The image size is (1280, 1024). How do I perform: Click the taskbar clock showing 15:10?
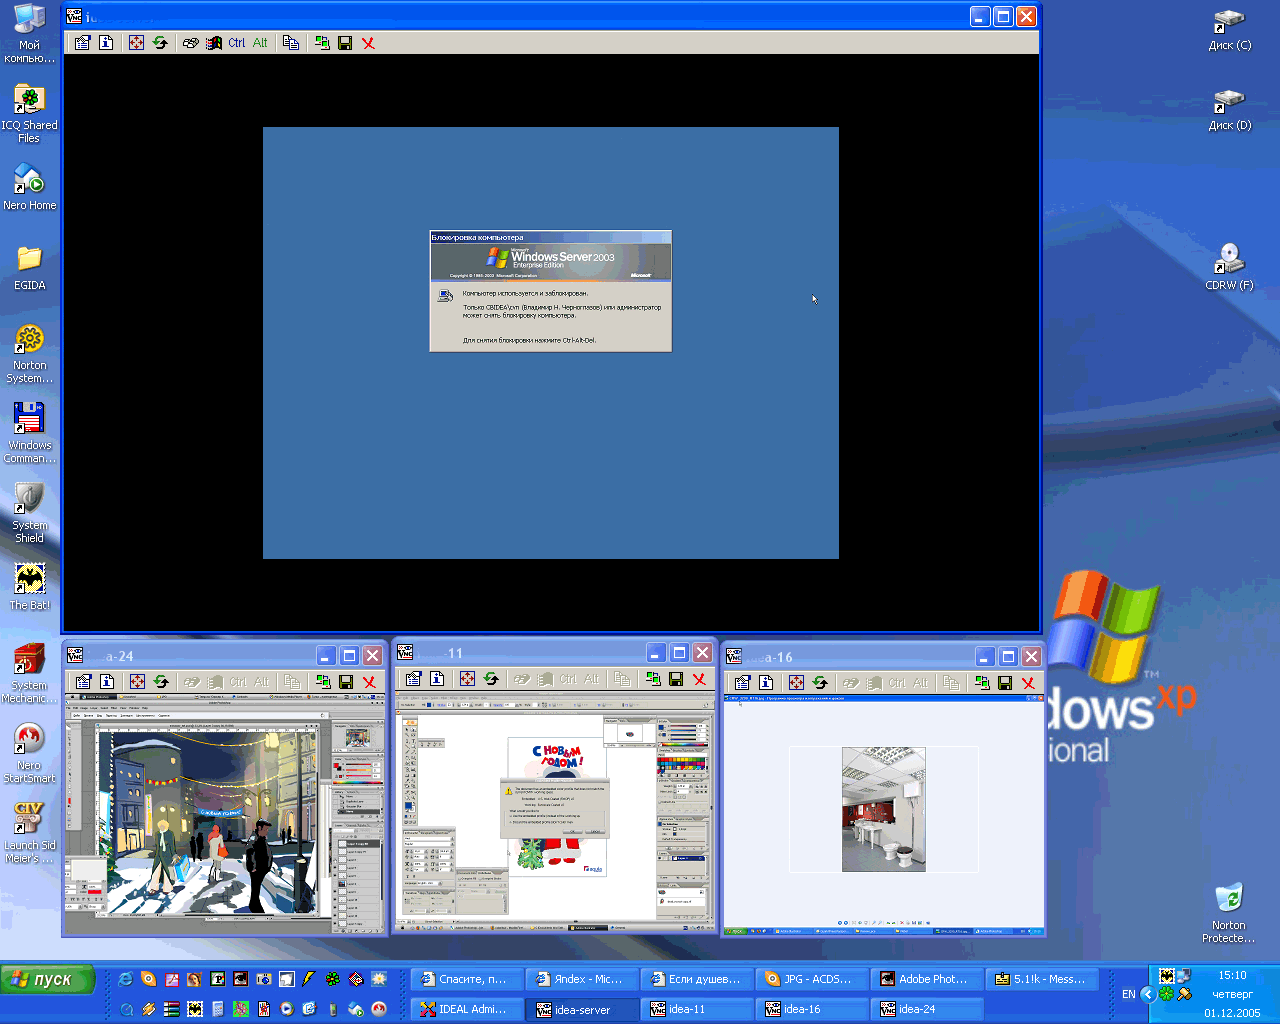tap(1232, 975)
